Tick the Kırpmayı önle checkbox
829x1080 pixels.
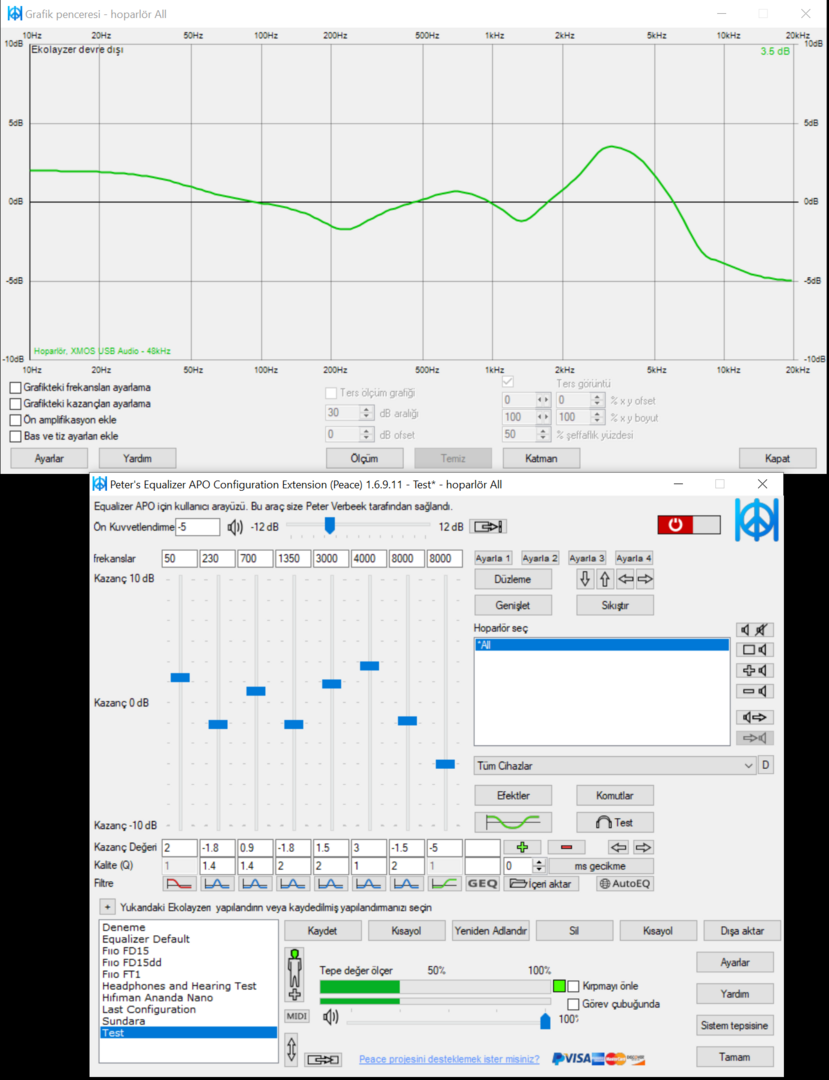point(573,986)
